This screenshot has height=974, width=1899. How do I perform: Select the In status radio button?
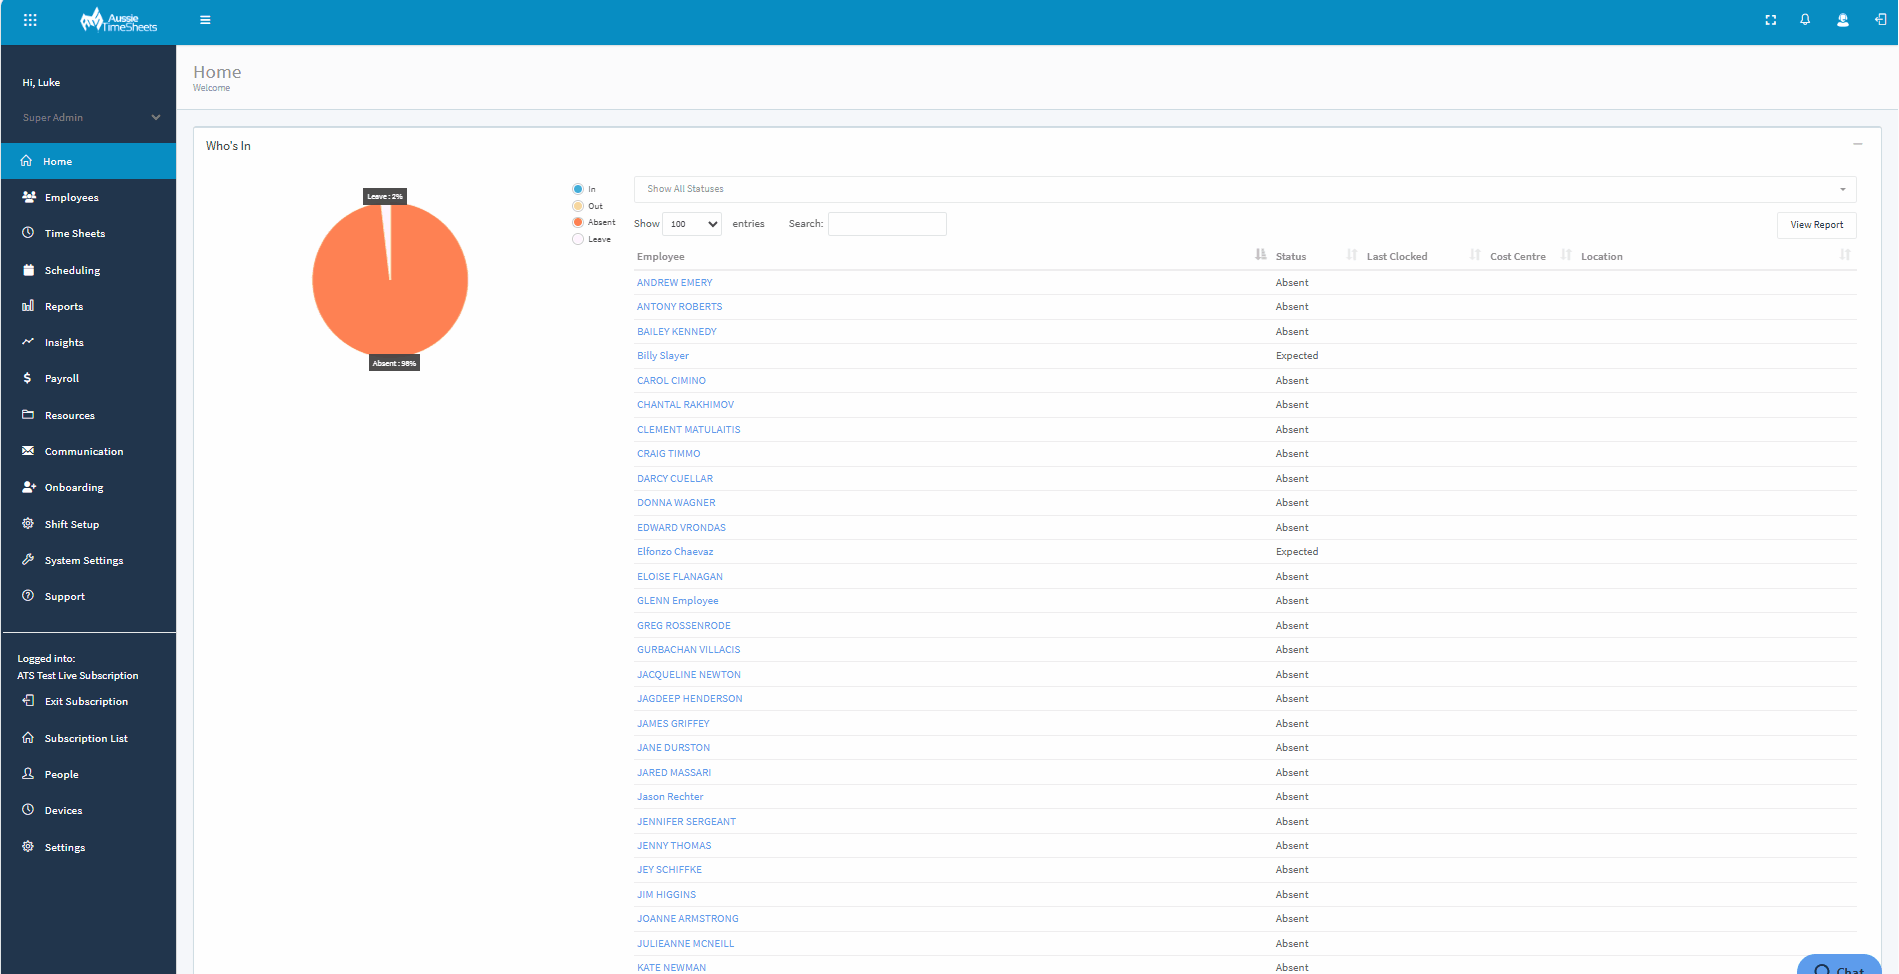point(578,188)
